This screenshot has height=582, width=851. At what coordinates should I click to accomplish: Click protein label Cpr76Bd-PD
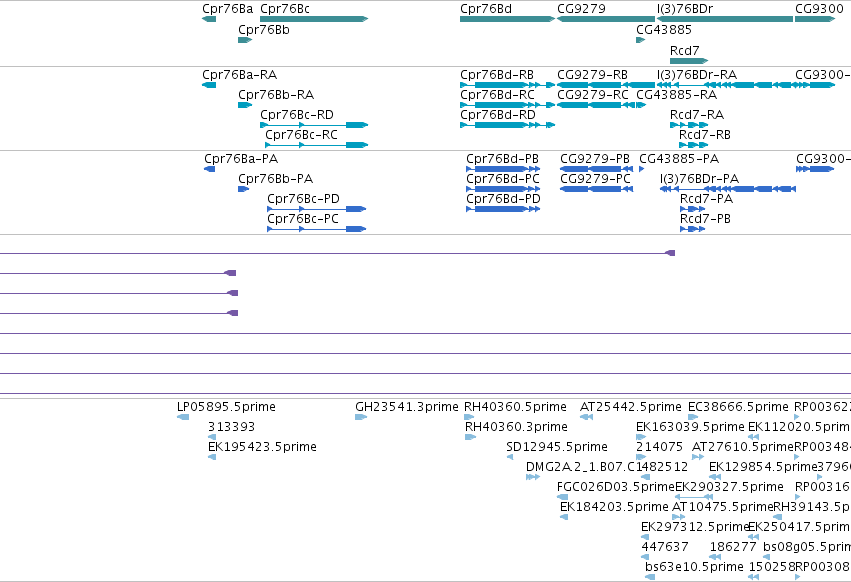(x=504, y=199)
